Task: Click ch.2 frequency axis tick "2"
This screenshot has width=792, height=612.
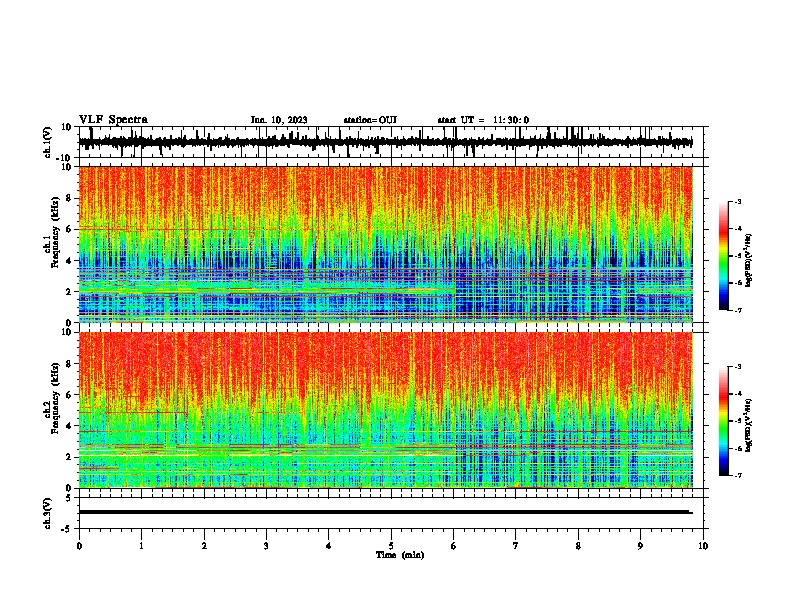Action: click(x=69, y=457)
